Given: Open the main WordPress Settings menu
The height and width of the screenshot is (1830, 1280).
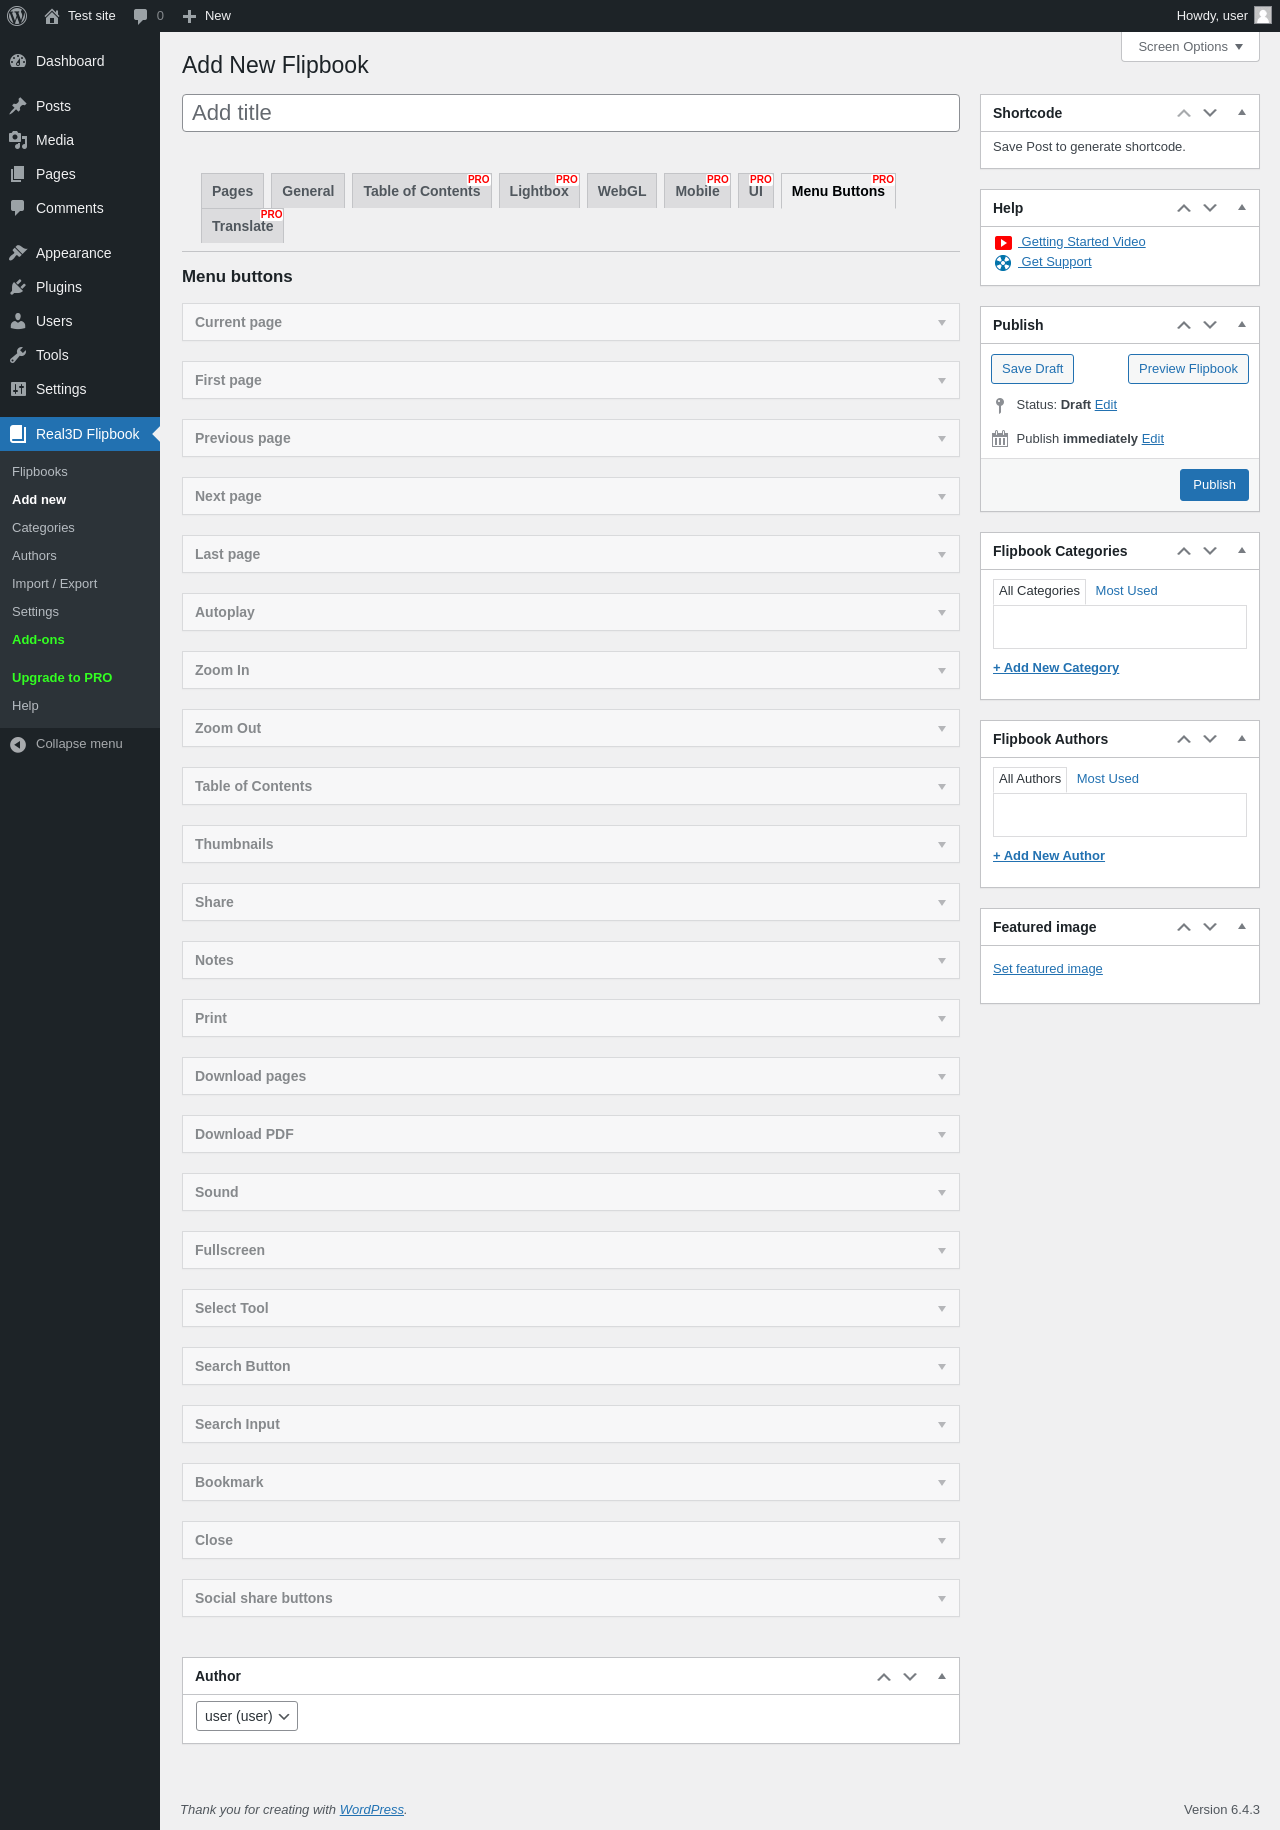Looking at the screenshot, I should pos(80,389).
